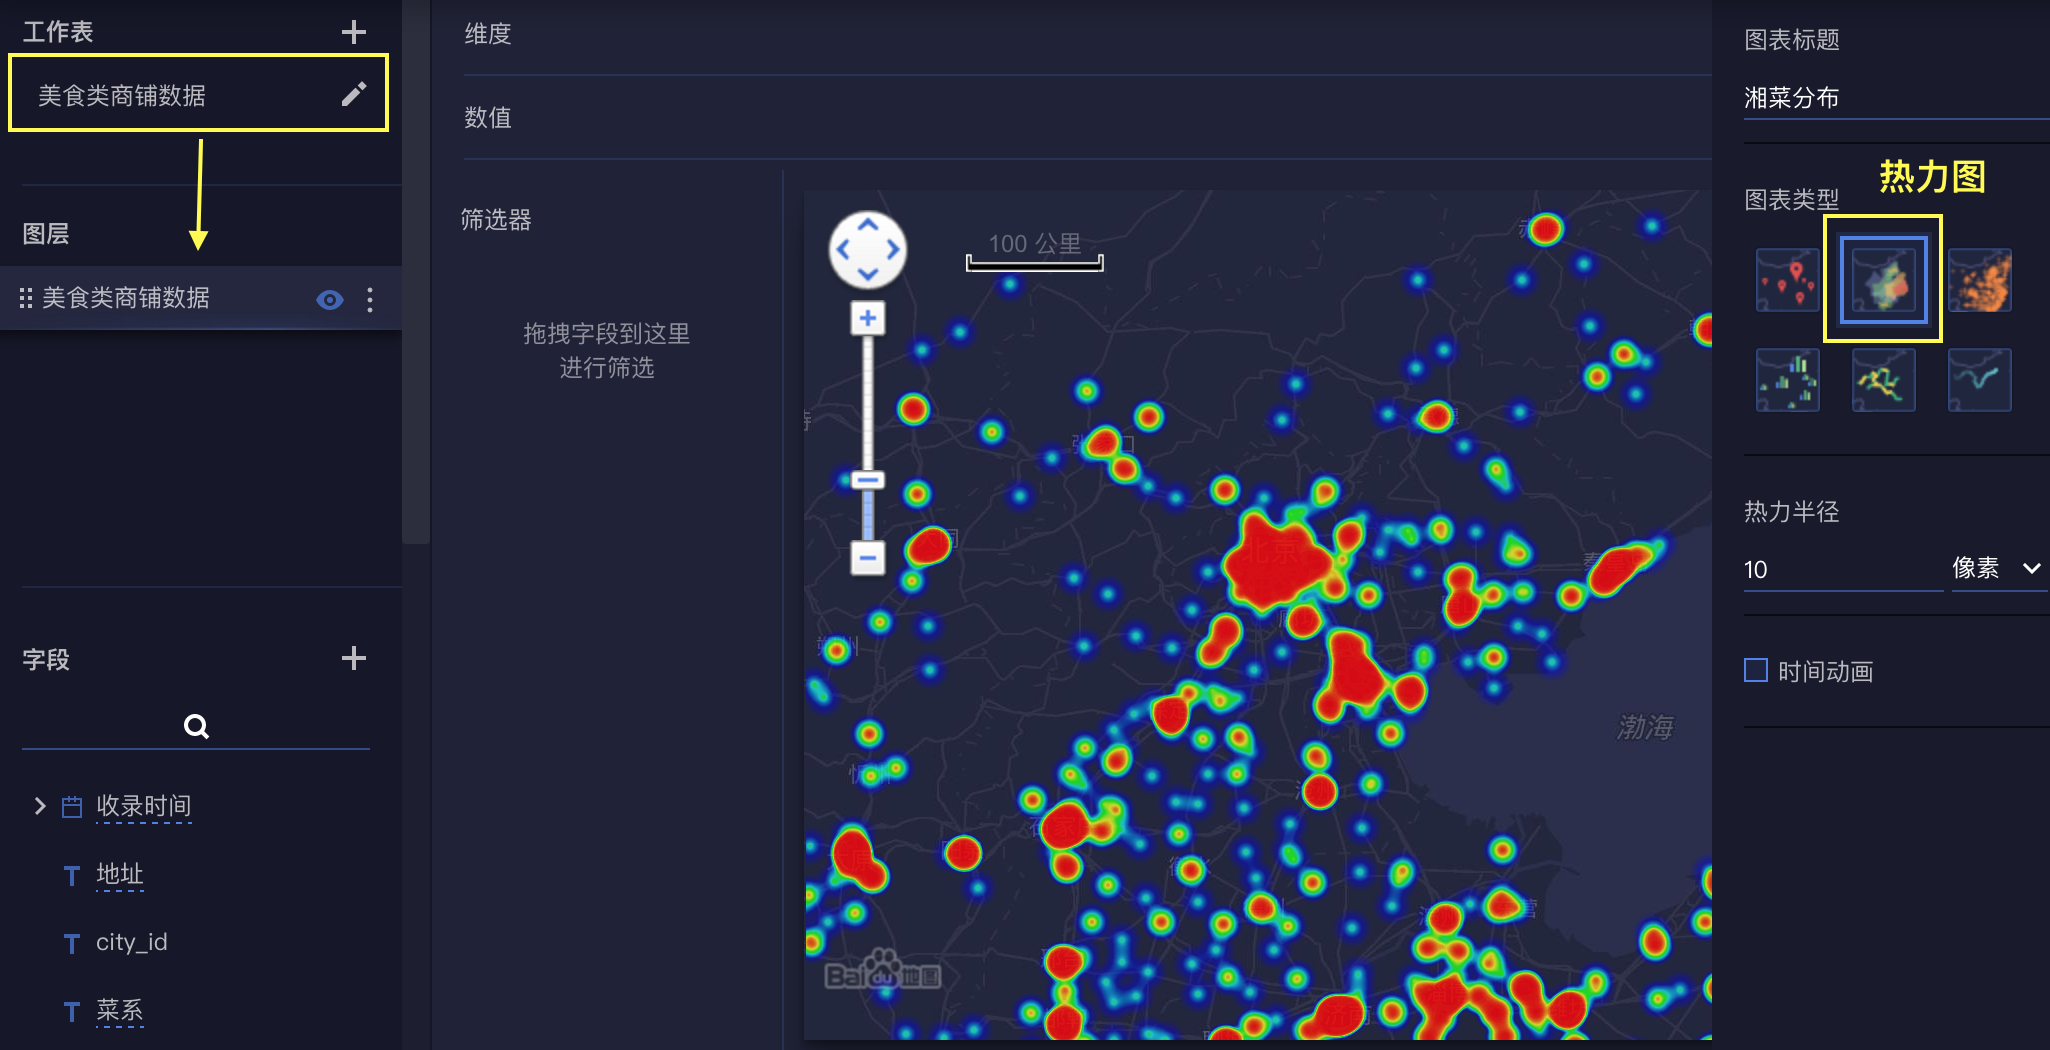2050x1050 pixels.
Task: Click the 维度 dimension drop area
Action: coord(1087,38)
